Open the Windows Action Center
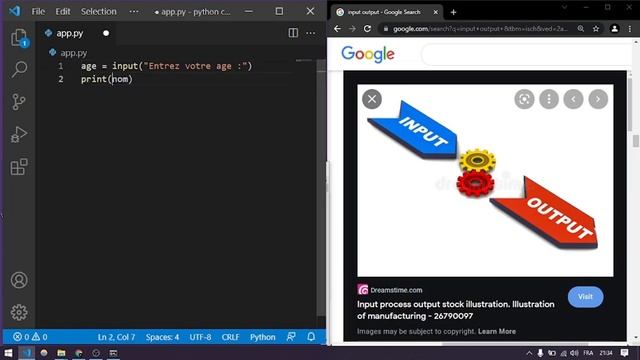 624,353
